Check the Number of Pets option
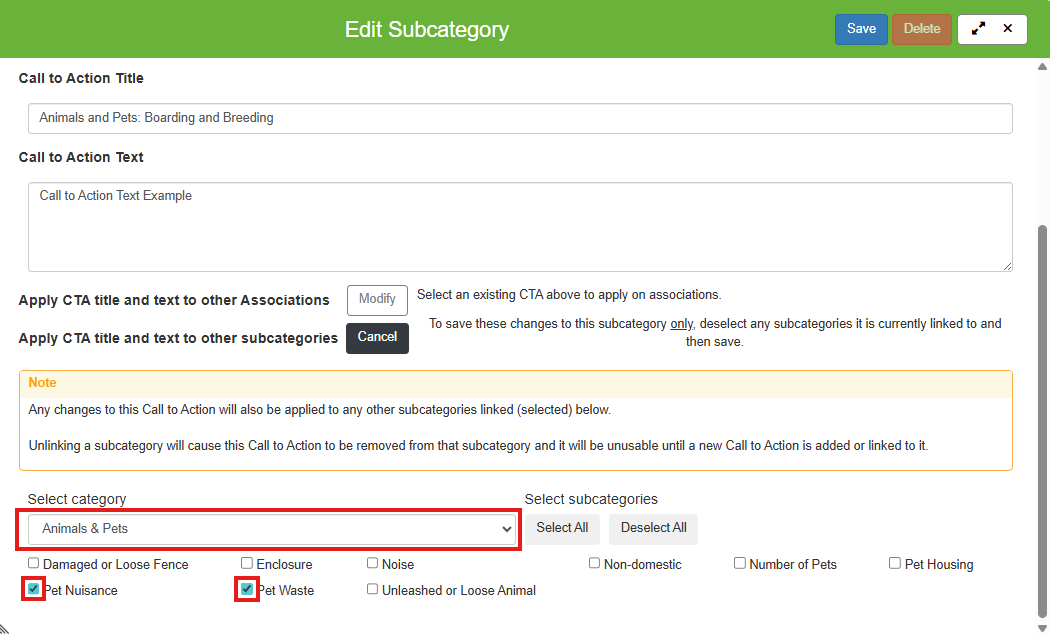Image resolution: width=1050 pixels, height=634 pixels. point(740,563)
